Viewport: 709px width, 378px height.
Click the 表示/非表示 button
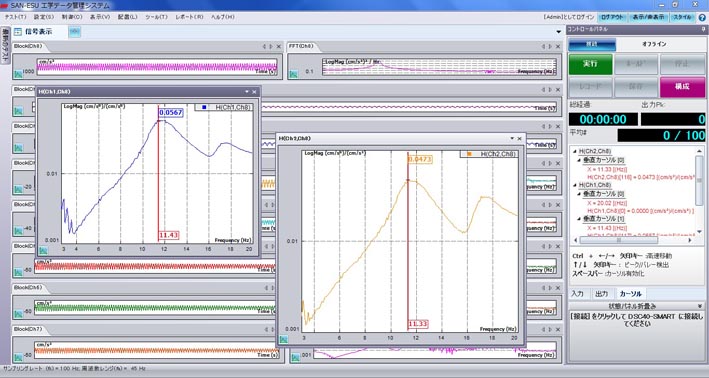pos(648,17)
